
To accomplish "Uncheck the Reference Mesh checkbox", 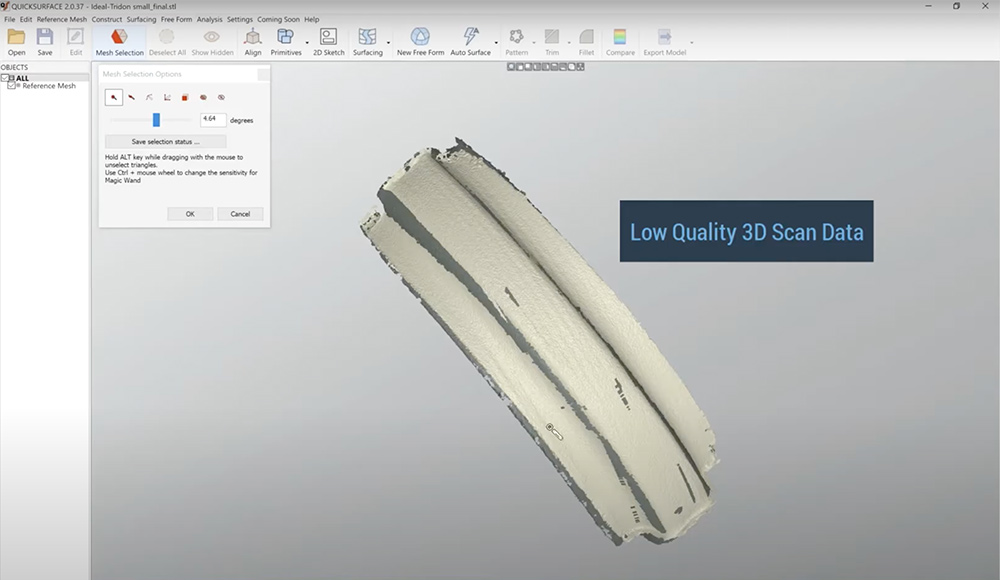I will [12, 86].
